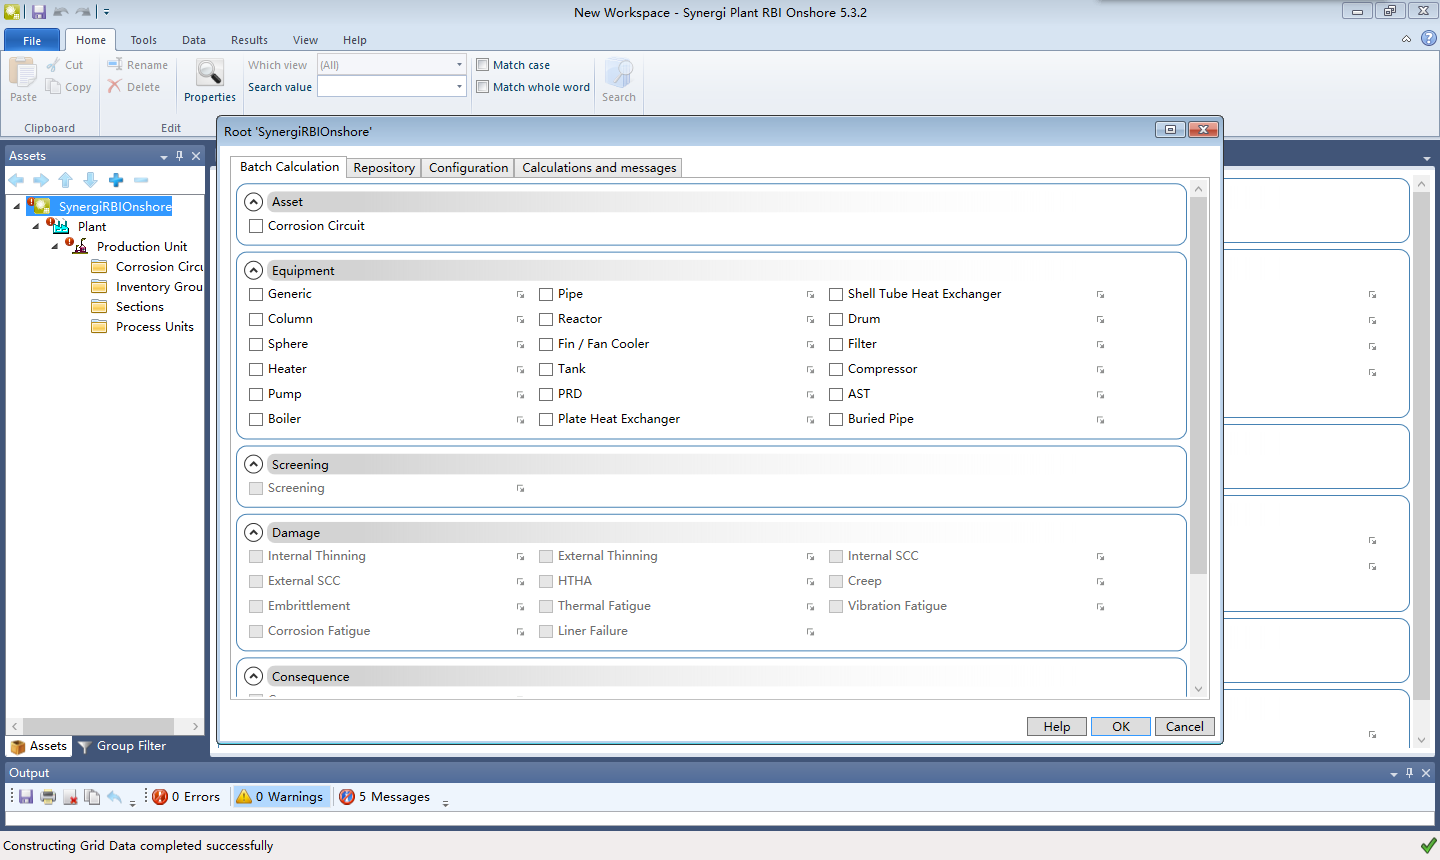Click the undo arrow in the Output toolbar
The height and width of the screenshot is (860, 1440).
[x=114, y=797]
